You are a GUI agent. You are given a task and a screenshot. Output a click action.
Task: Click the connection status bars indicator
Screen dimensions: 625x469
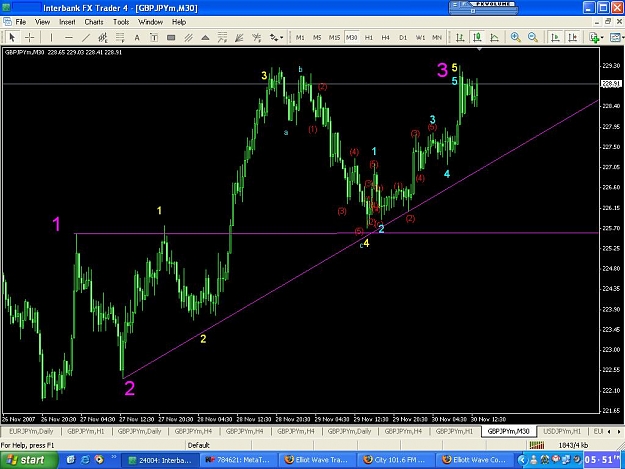coord(537,445)
